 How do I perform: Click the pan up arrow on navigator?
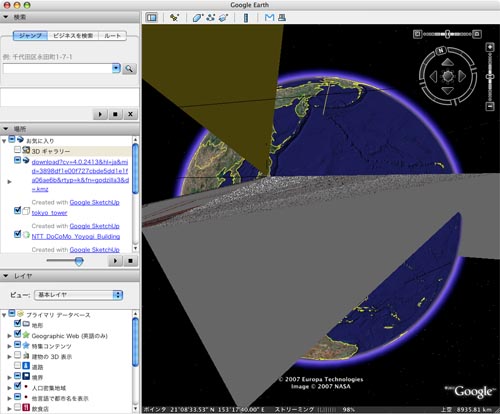coord(447,62)
